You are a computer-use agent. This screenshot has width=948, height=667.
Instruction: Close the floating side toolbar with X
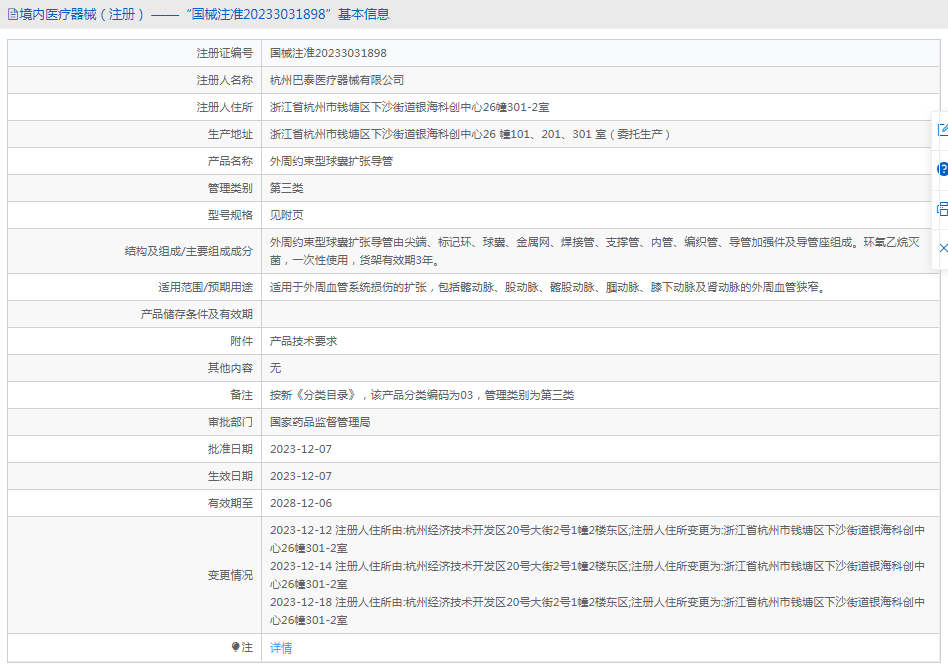(943, 248)
